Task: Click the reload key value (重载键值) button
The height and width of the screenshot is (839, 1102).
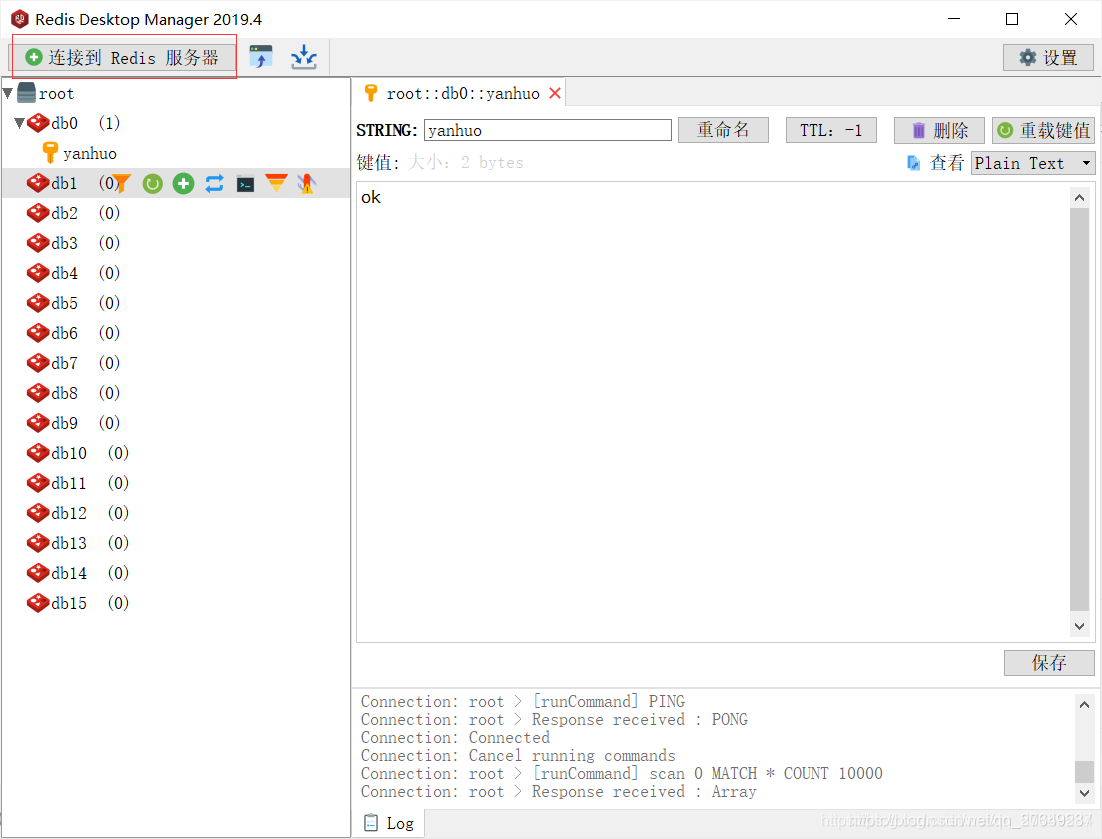Action: click(1044, 130)
